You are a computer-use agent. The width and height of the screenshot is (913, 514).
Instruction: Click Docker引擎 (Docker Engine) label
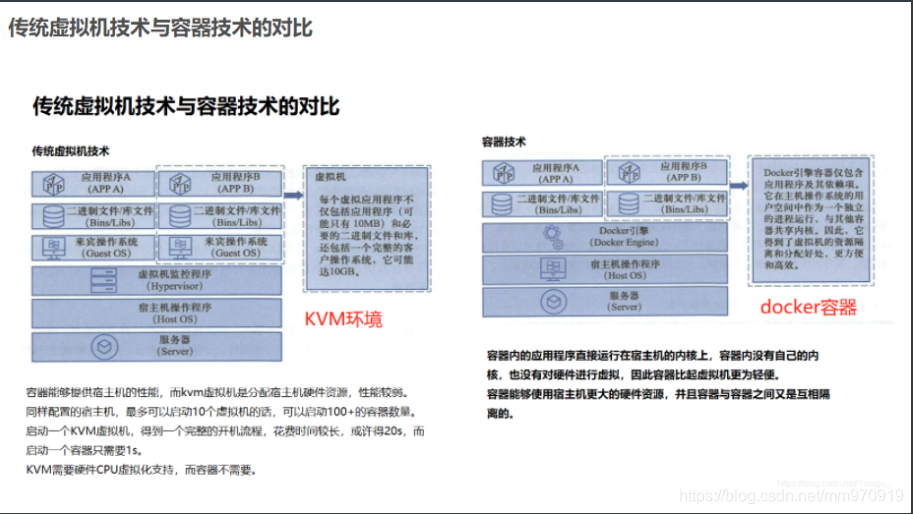pyautogui.click(x=624, y=236)
